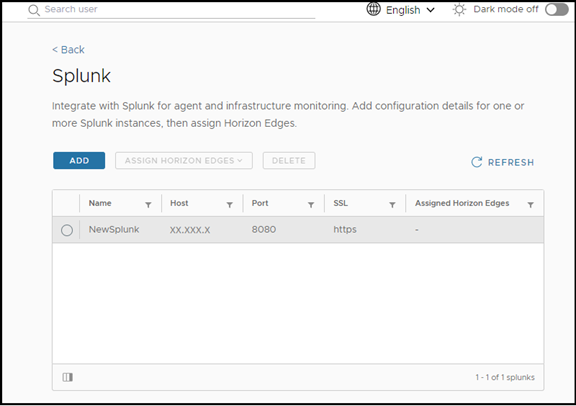Open the Port column filter
Image resolution: width=576 pixels, height=406 pixels.
coord(311,205)
